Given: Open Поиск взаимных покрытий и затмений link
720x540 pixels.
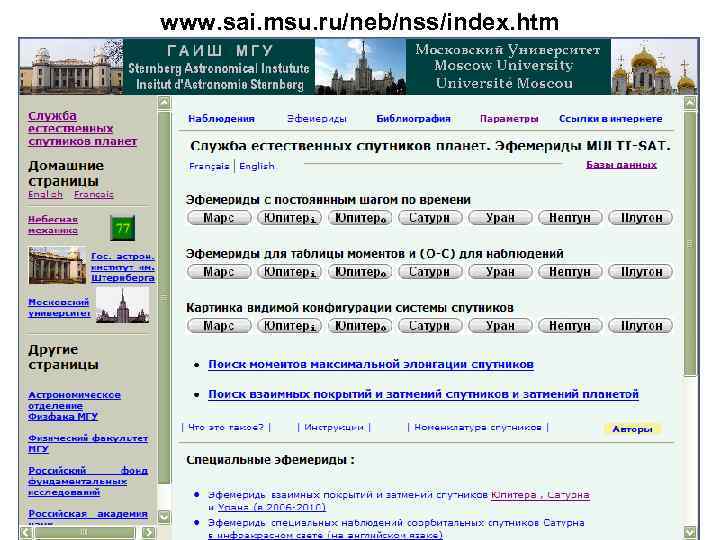Looking at the screenshot, I should pos(423,394).
